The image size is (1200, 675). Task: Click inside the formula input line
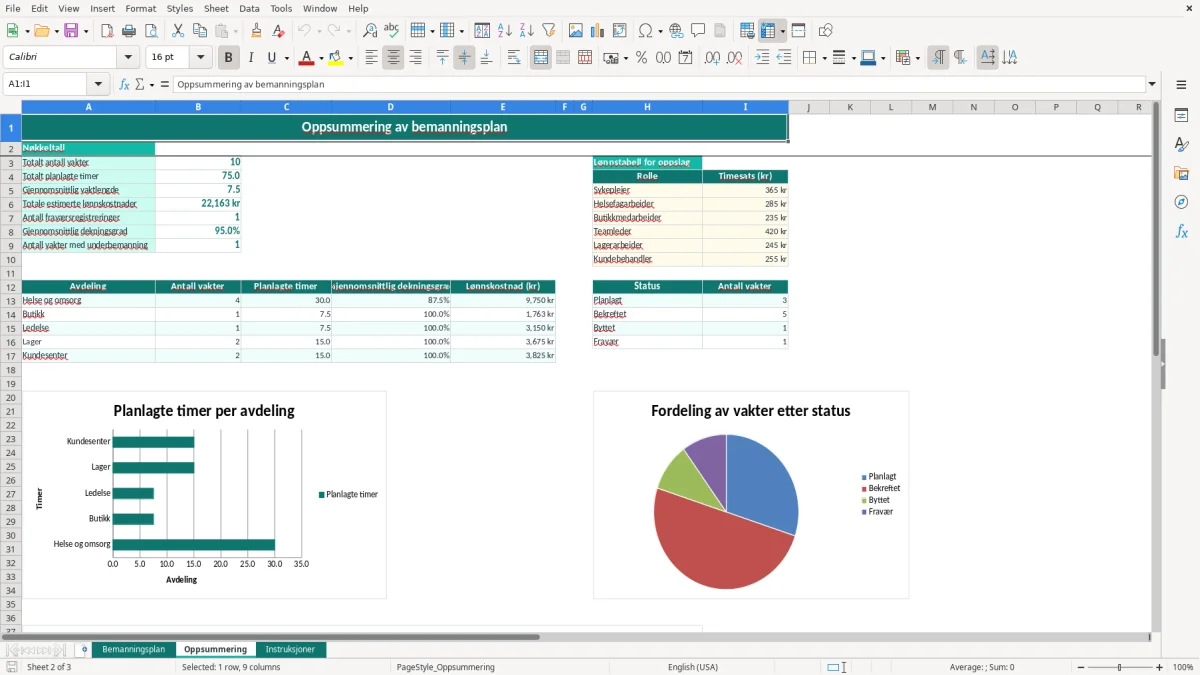coord(659,84)
